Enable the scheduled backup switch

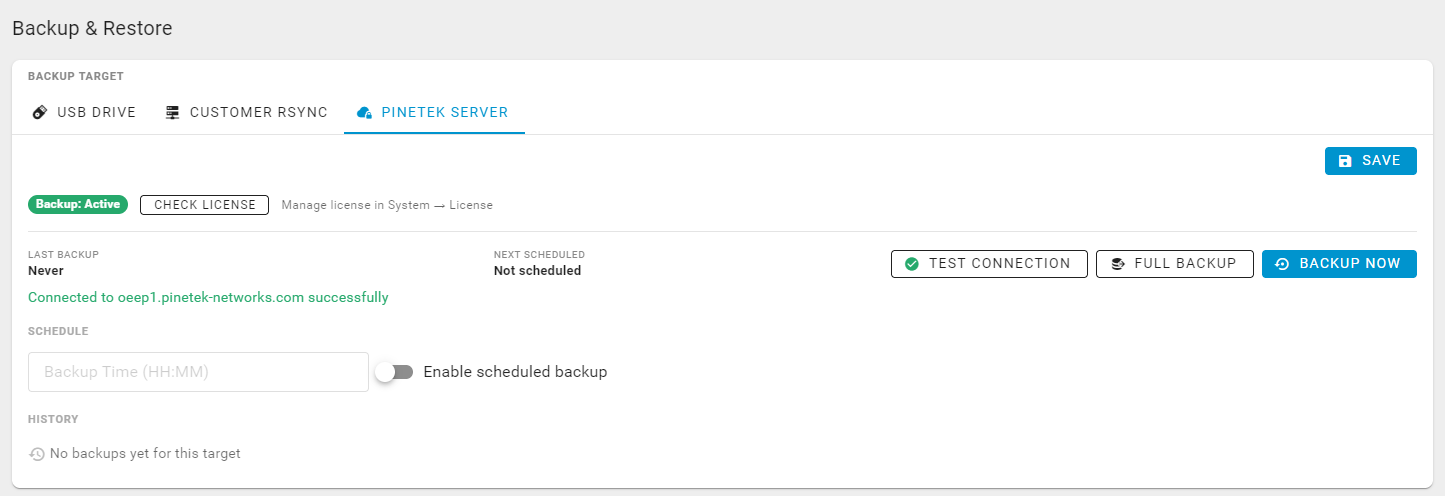(394, 372)
